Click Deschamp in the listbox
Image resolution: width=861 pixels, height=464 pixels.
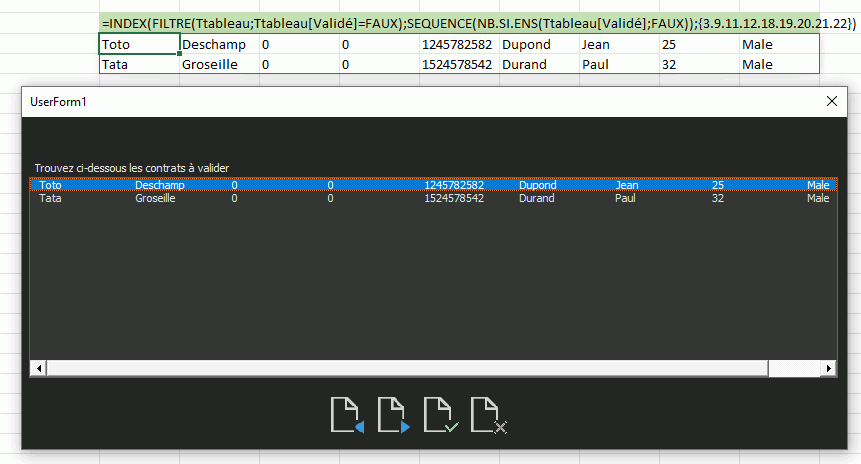pos(160,185)
